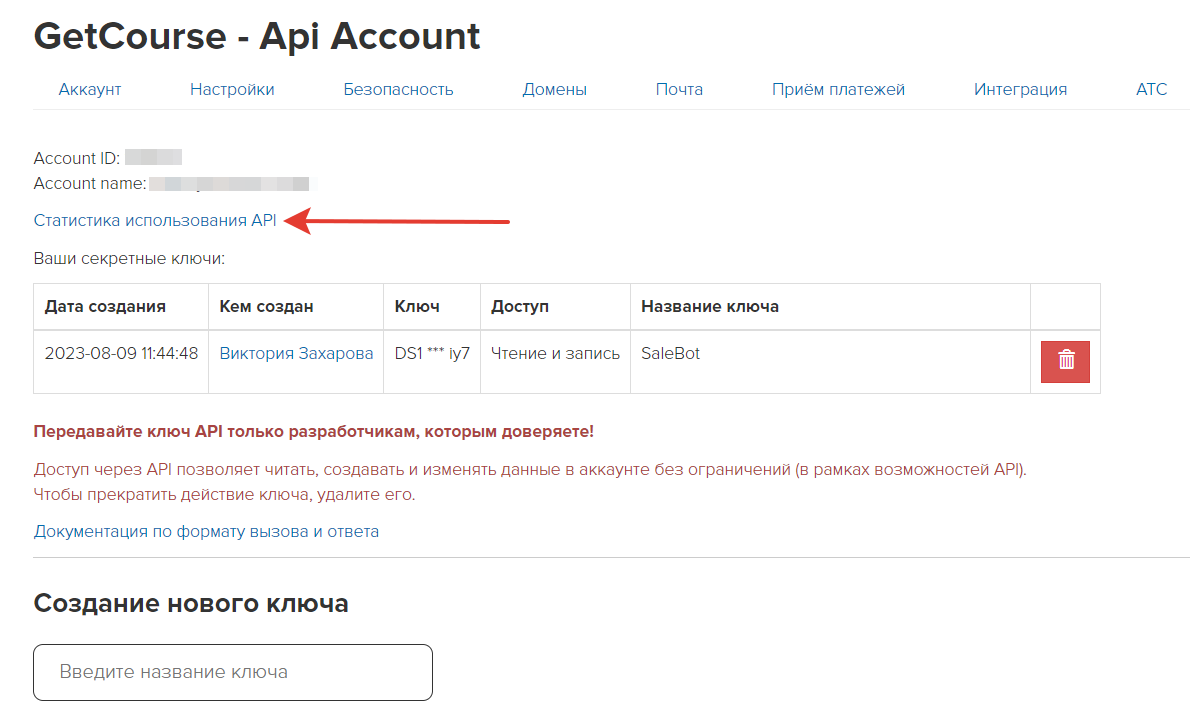Open the АТС tab
Screen dimensions: 1190x717
[1151, 90]
